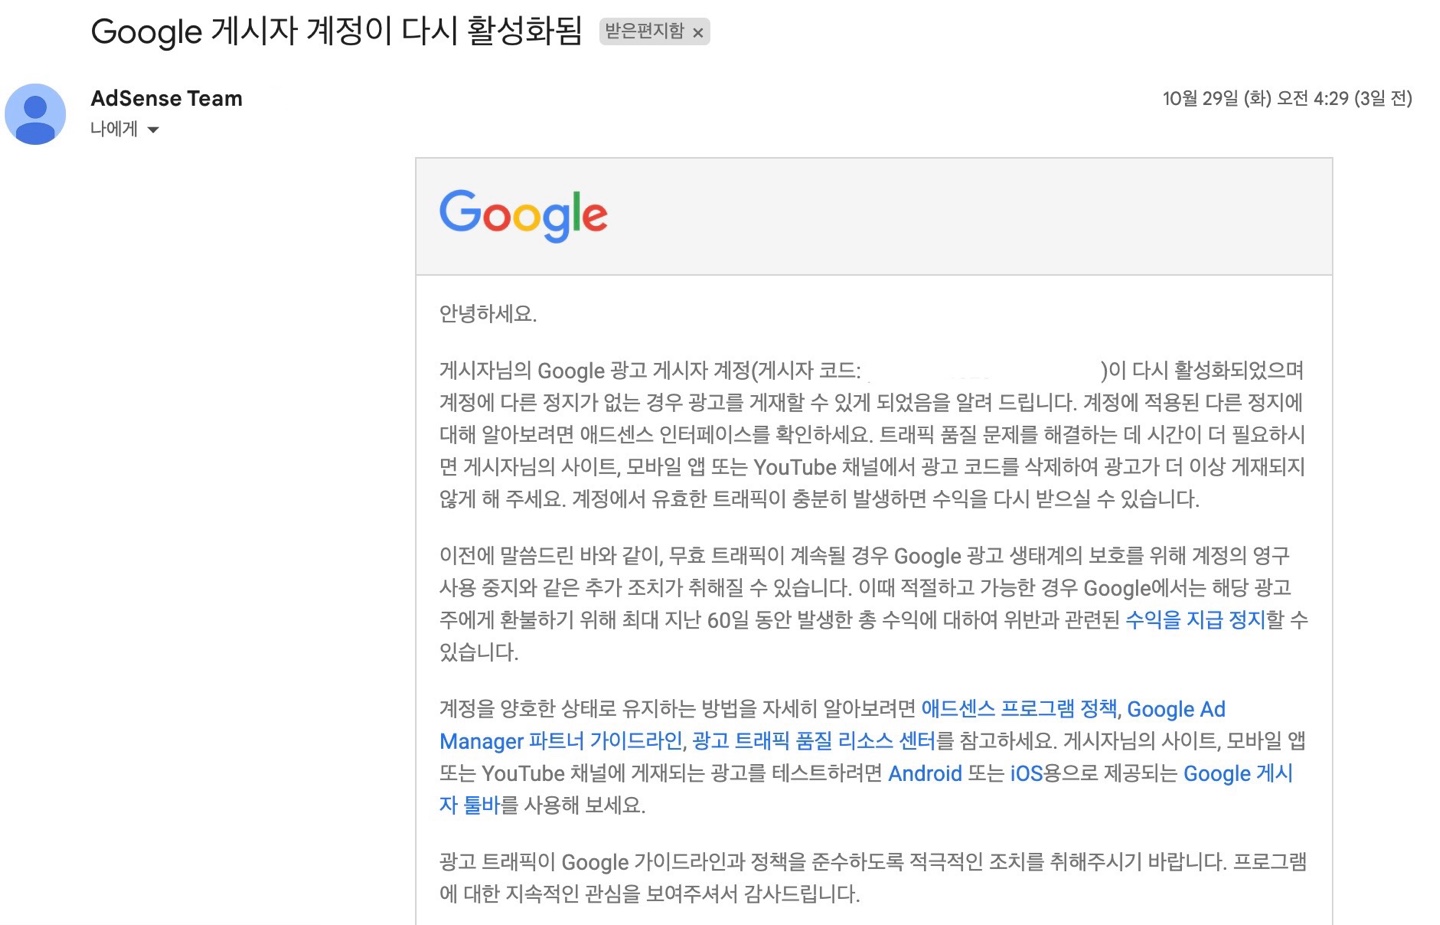Click the email subject Google 게시자 계정이 다시 활성화됨
The image size is (1440, 925).
(337, 31)
